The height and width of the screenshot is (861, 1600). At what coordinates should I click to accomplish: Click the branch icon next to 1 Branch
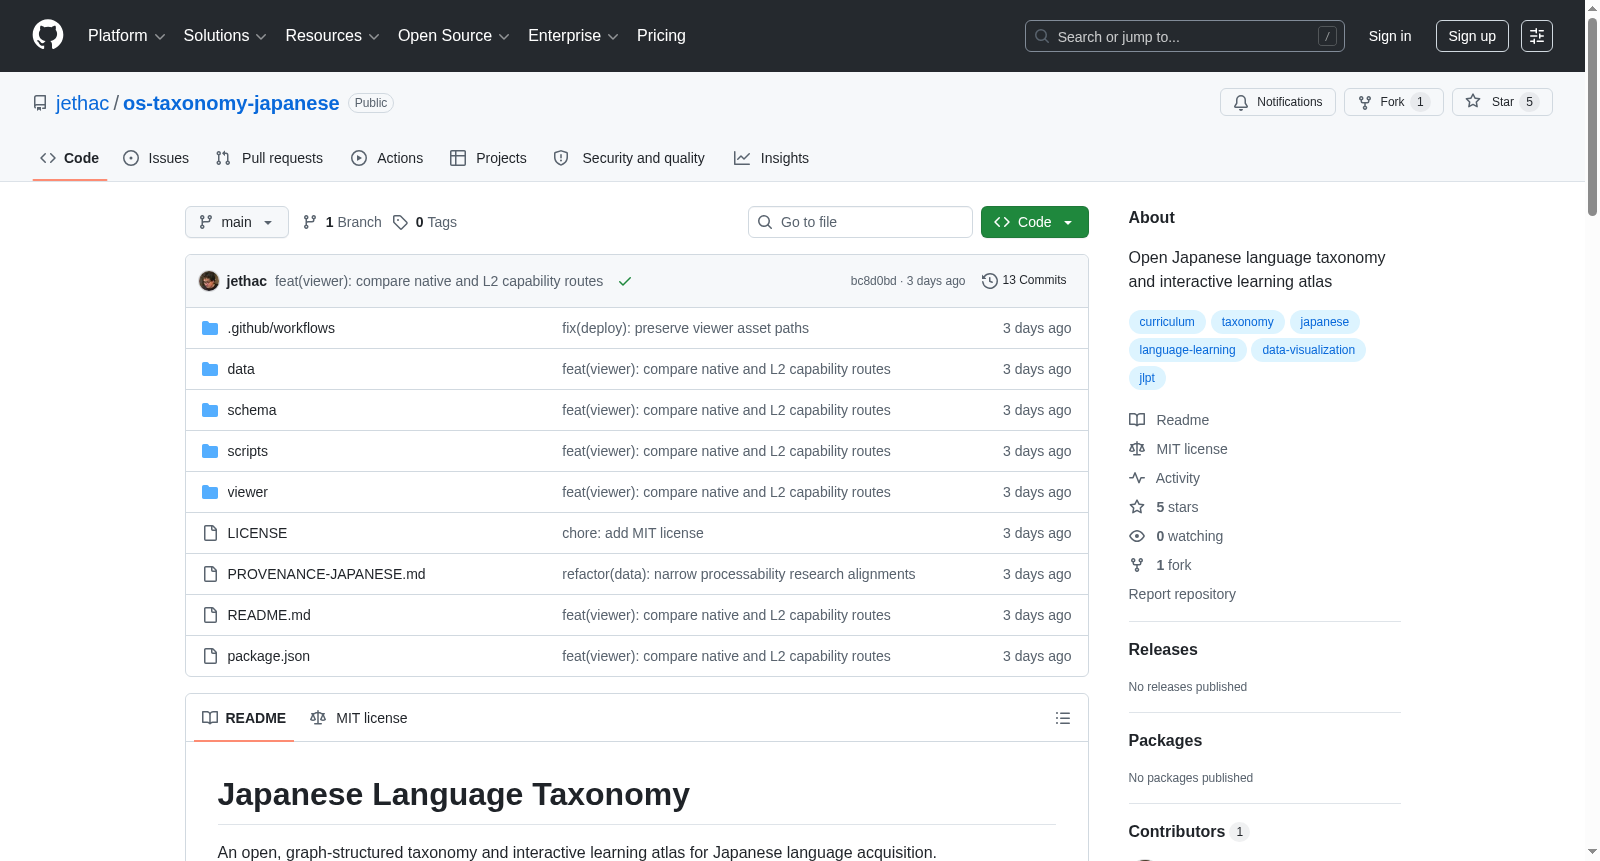tap(310, 222)
